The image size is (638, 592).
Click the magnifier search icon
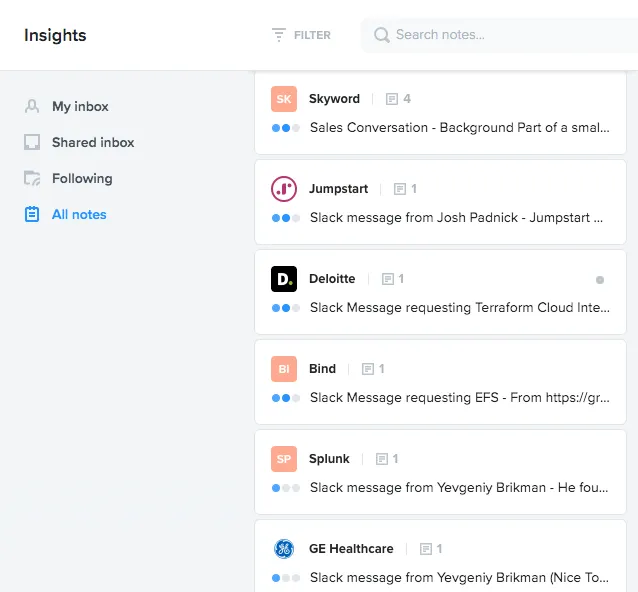pos(381,35)
